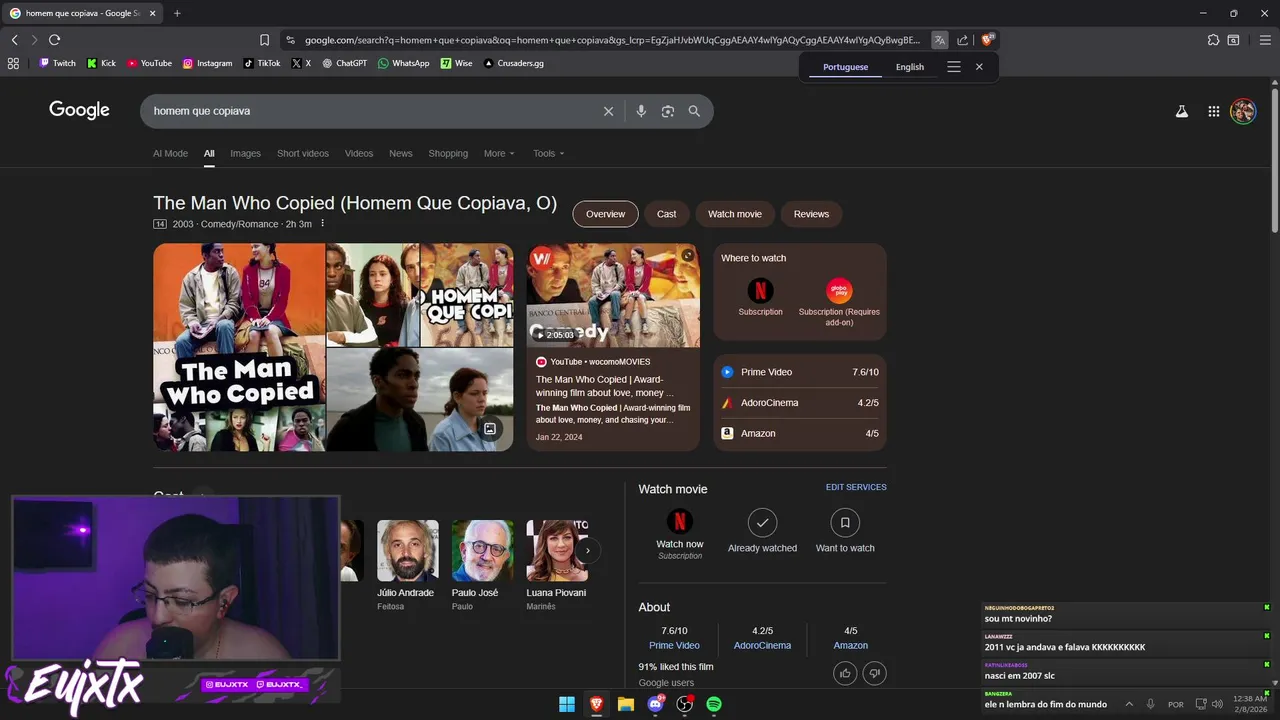Viewport: 1280px width, 720px height.
Task: Open the Crusaders.gg bookmark
Action: click(x=514, y=63)
